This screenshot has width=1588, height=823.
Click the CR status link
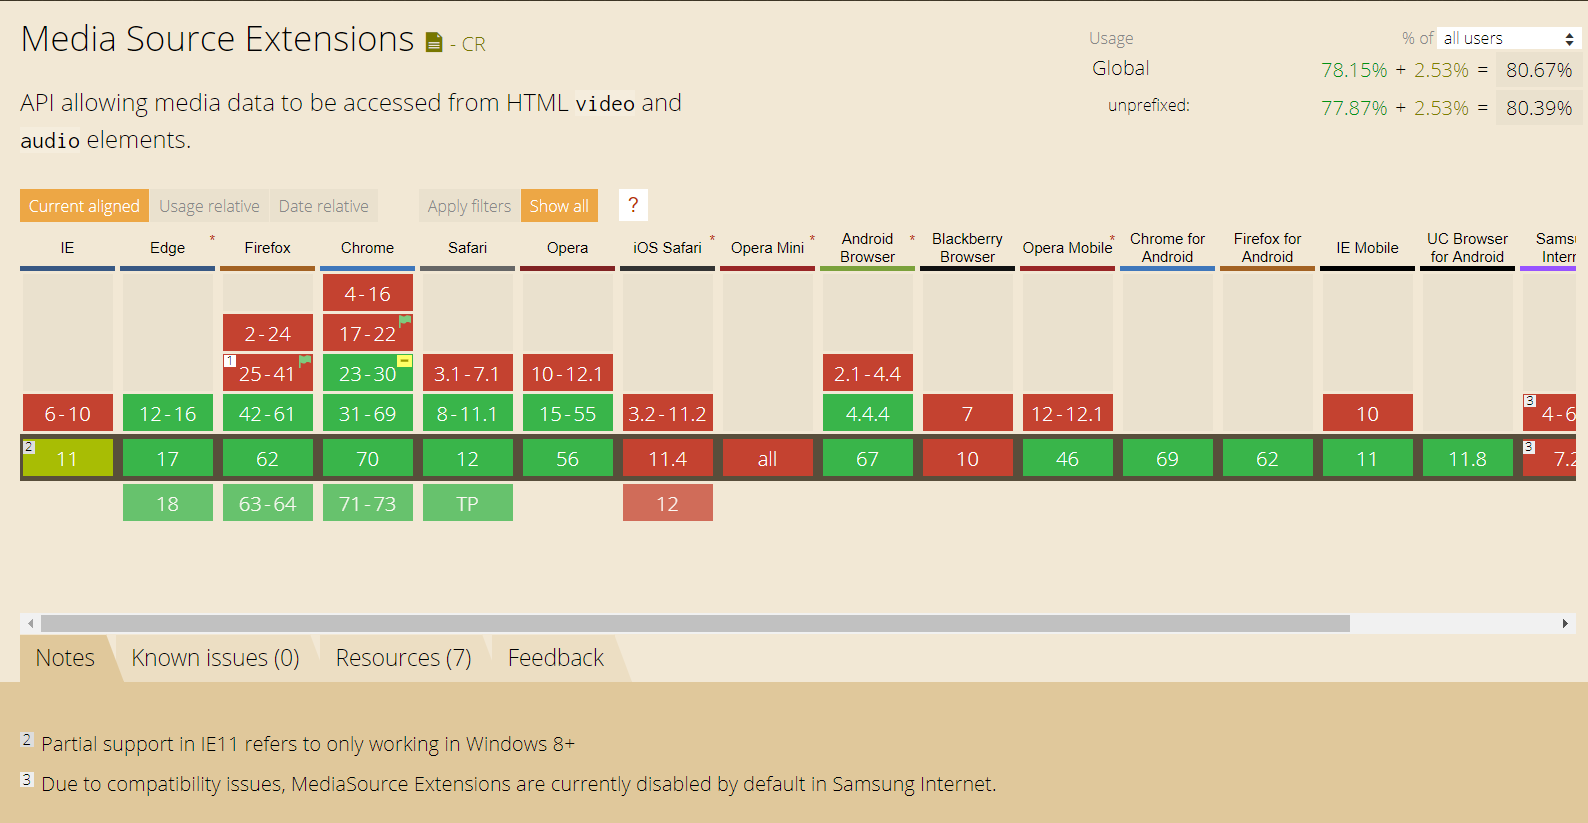(x=473, y=44)
